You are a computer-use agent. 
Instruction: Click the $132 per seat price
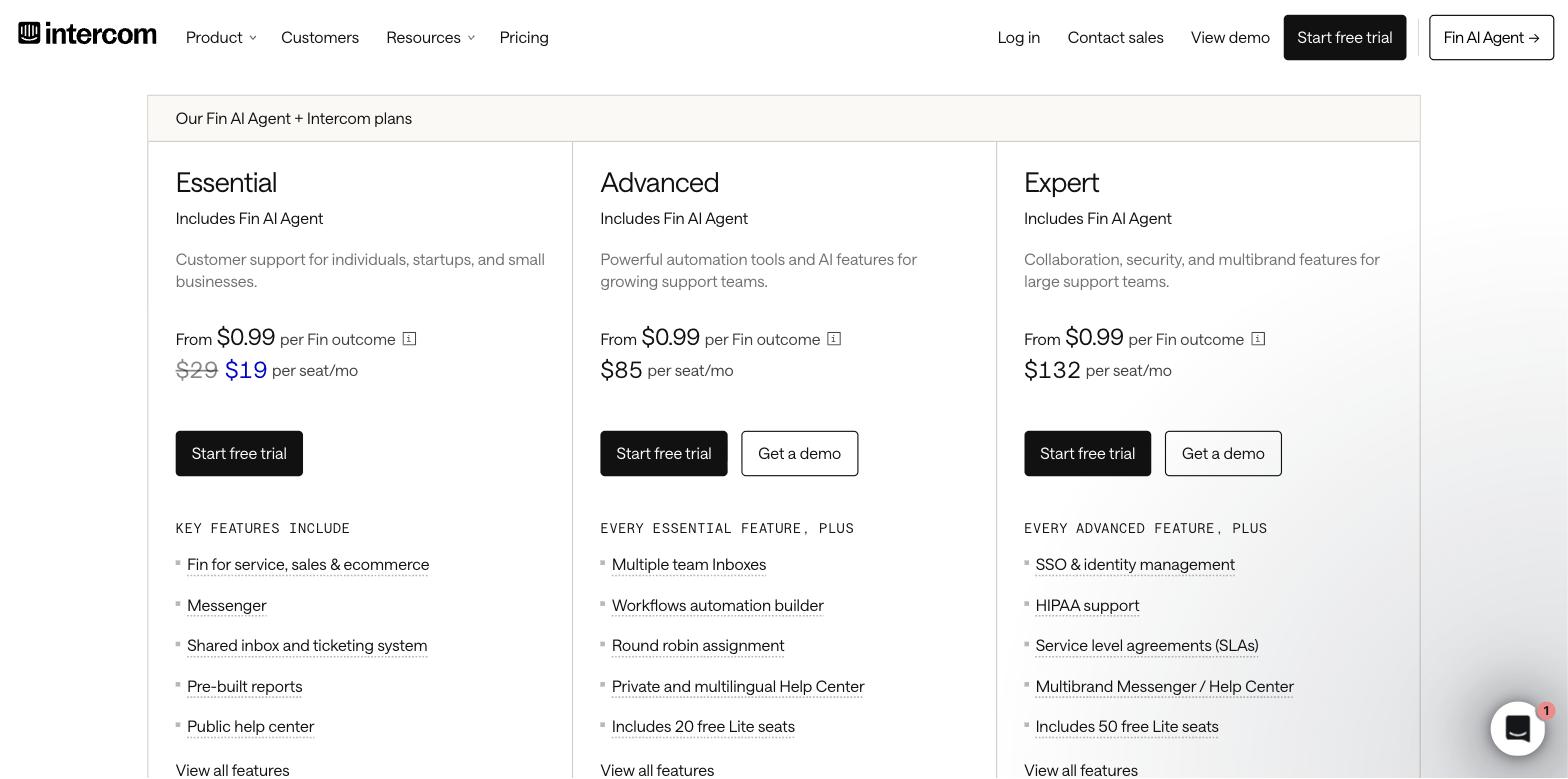pyautogui.click(x=1052, y=370)
